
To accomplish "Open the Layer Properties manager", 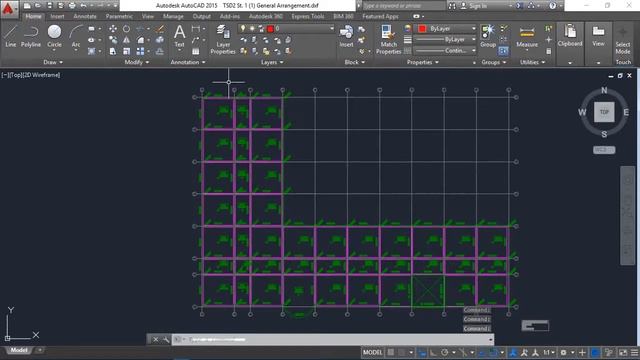I will coord(223,39).
